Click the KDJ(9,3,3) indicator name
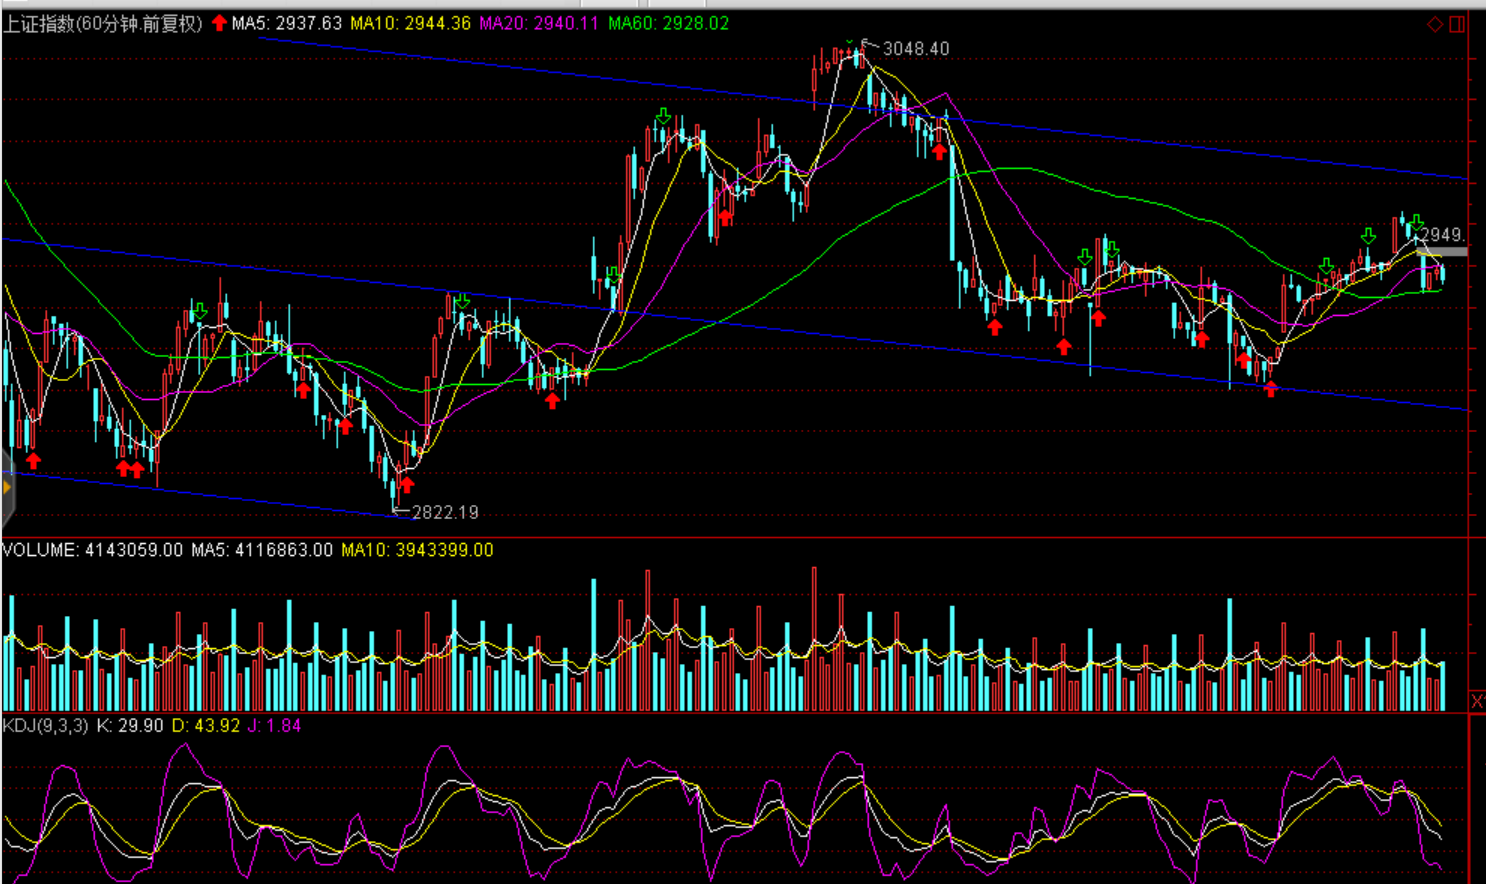 point(46,725)
